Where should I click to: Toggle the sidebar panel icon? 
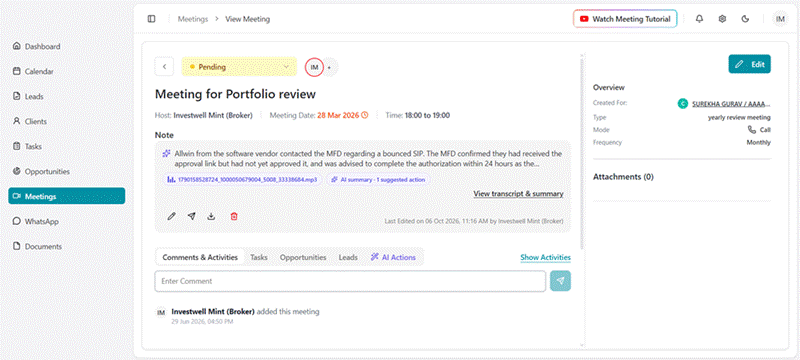tap(152, 19)
